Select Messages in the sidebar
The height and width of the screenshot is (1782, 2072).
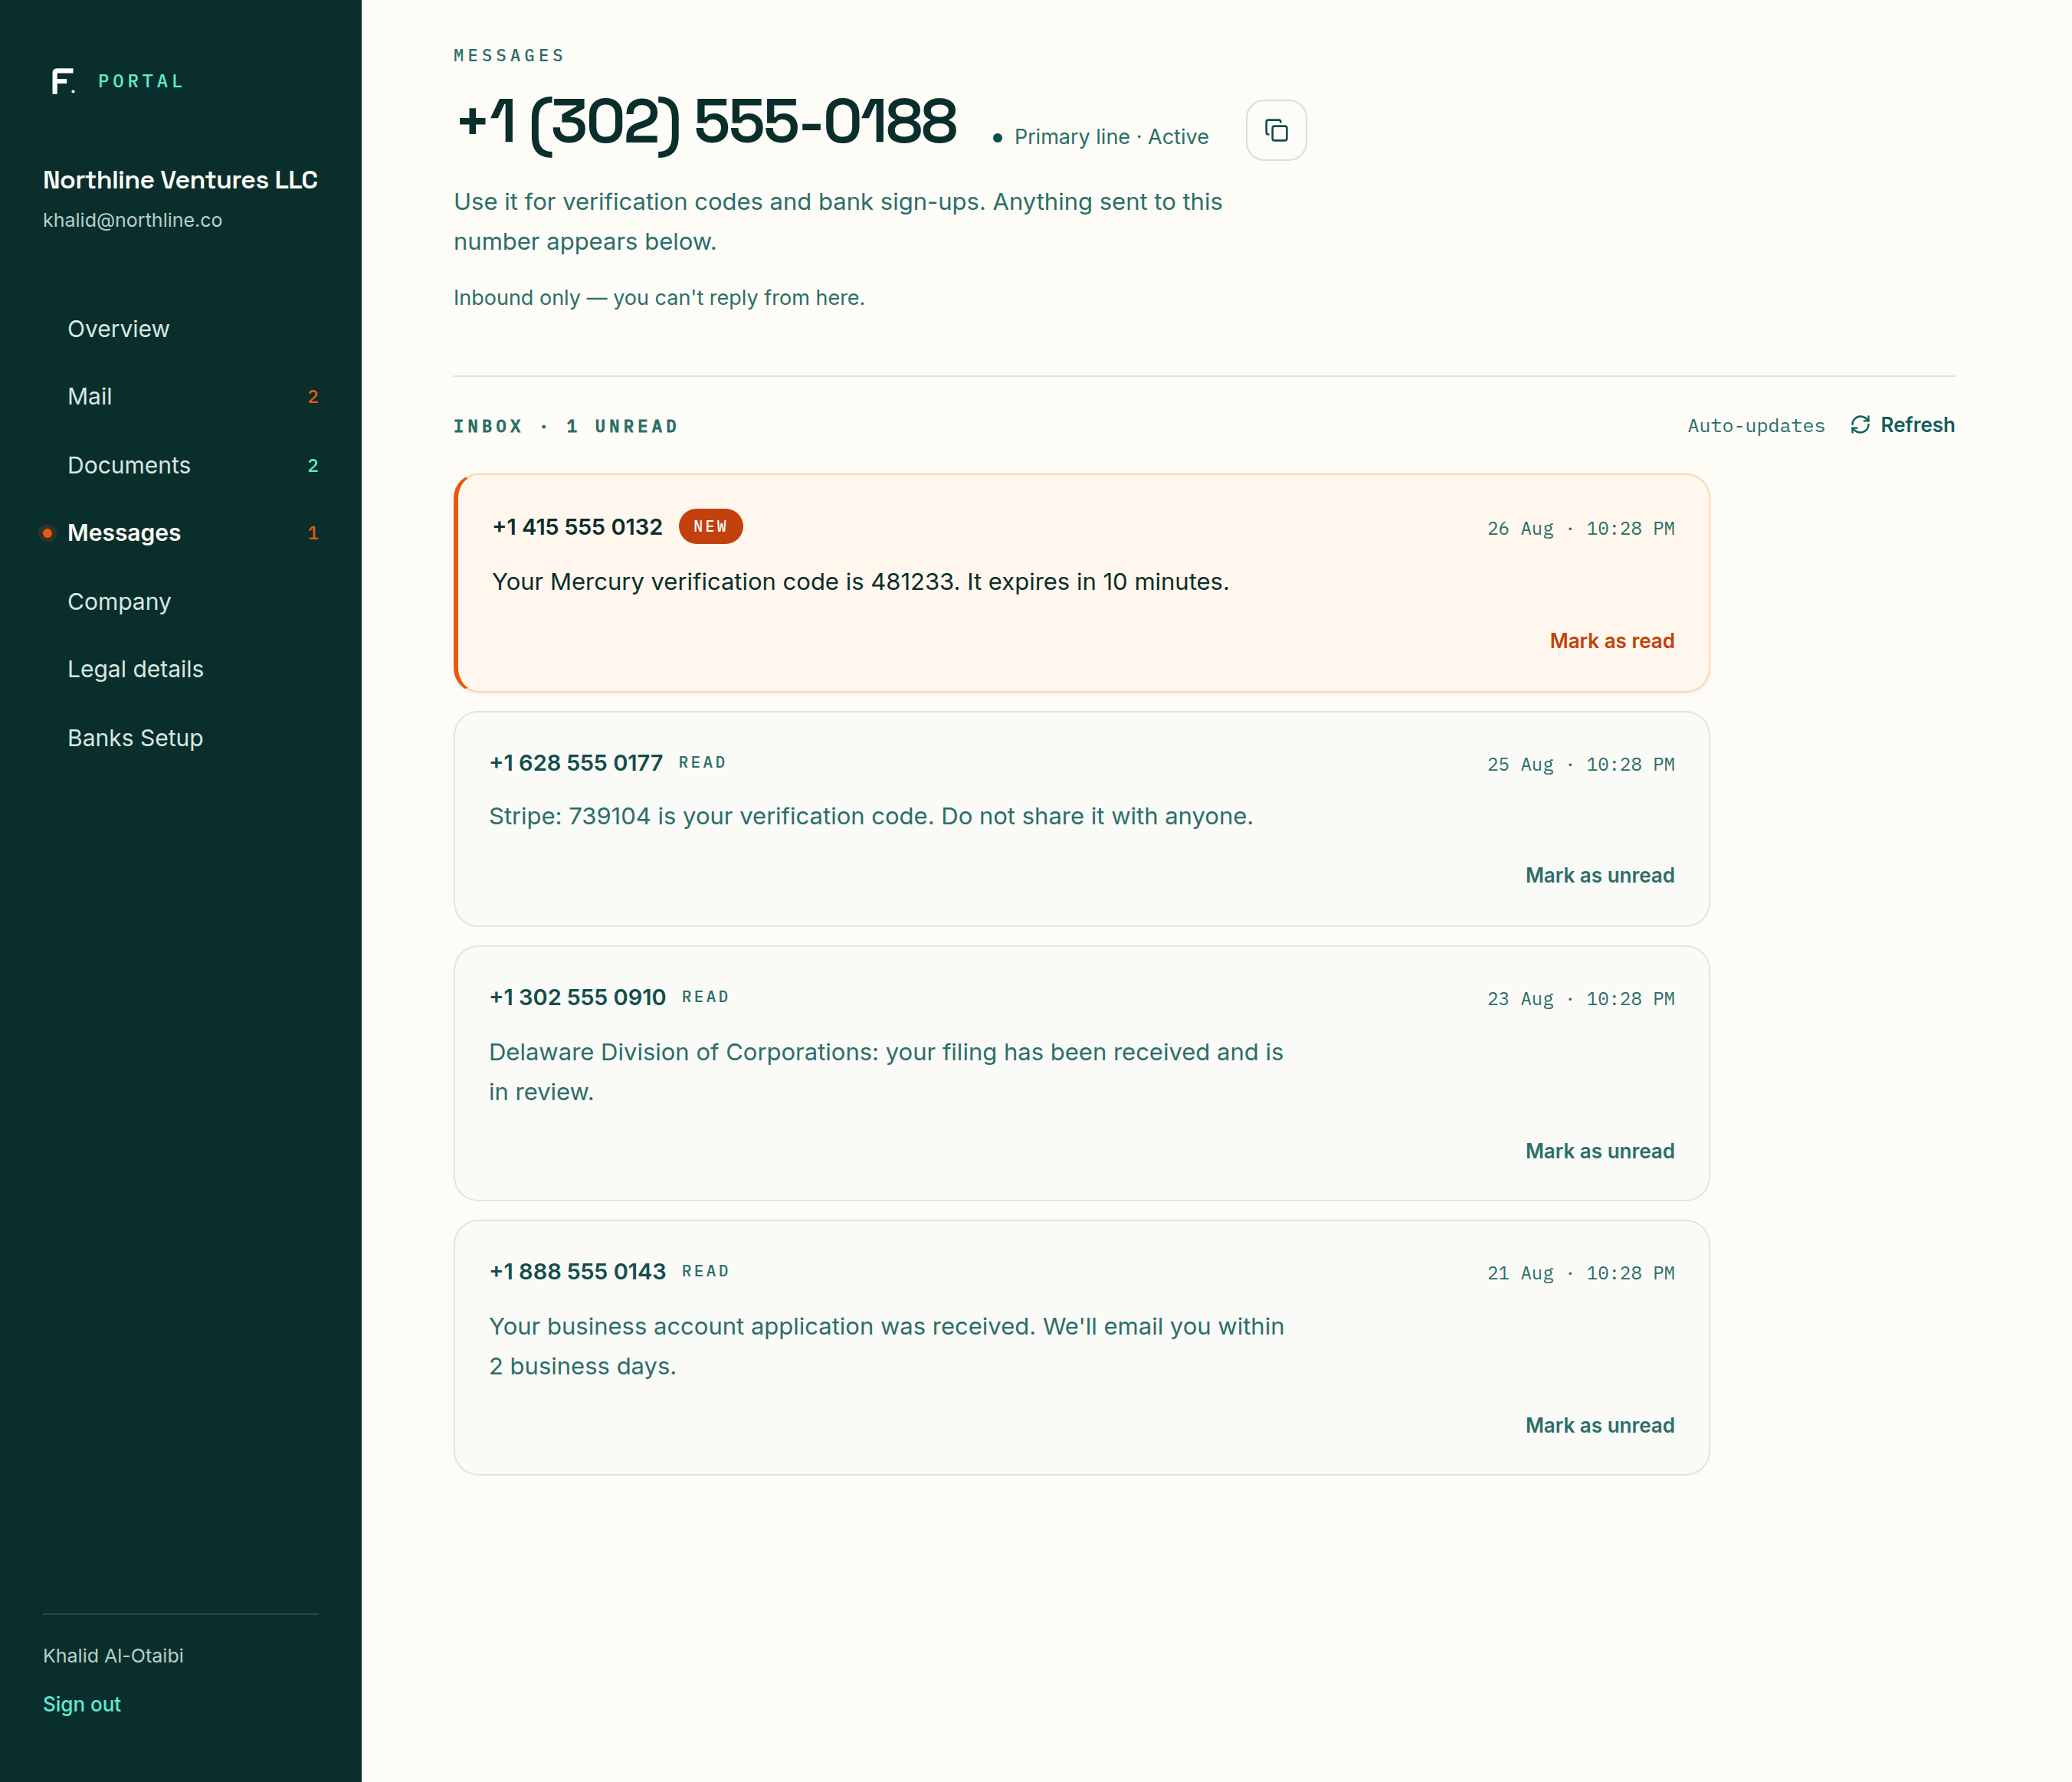pyautogui.click(x=124, y=533)
